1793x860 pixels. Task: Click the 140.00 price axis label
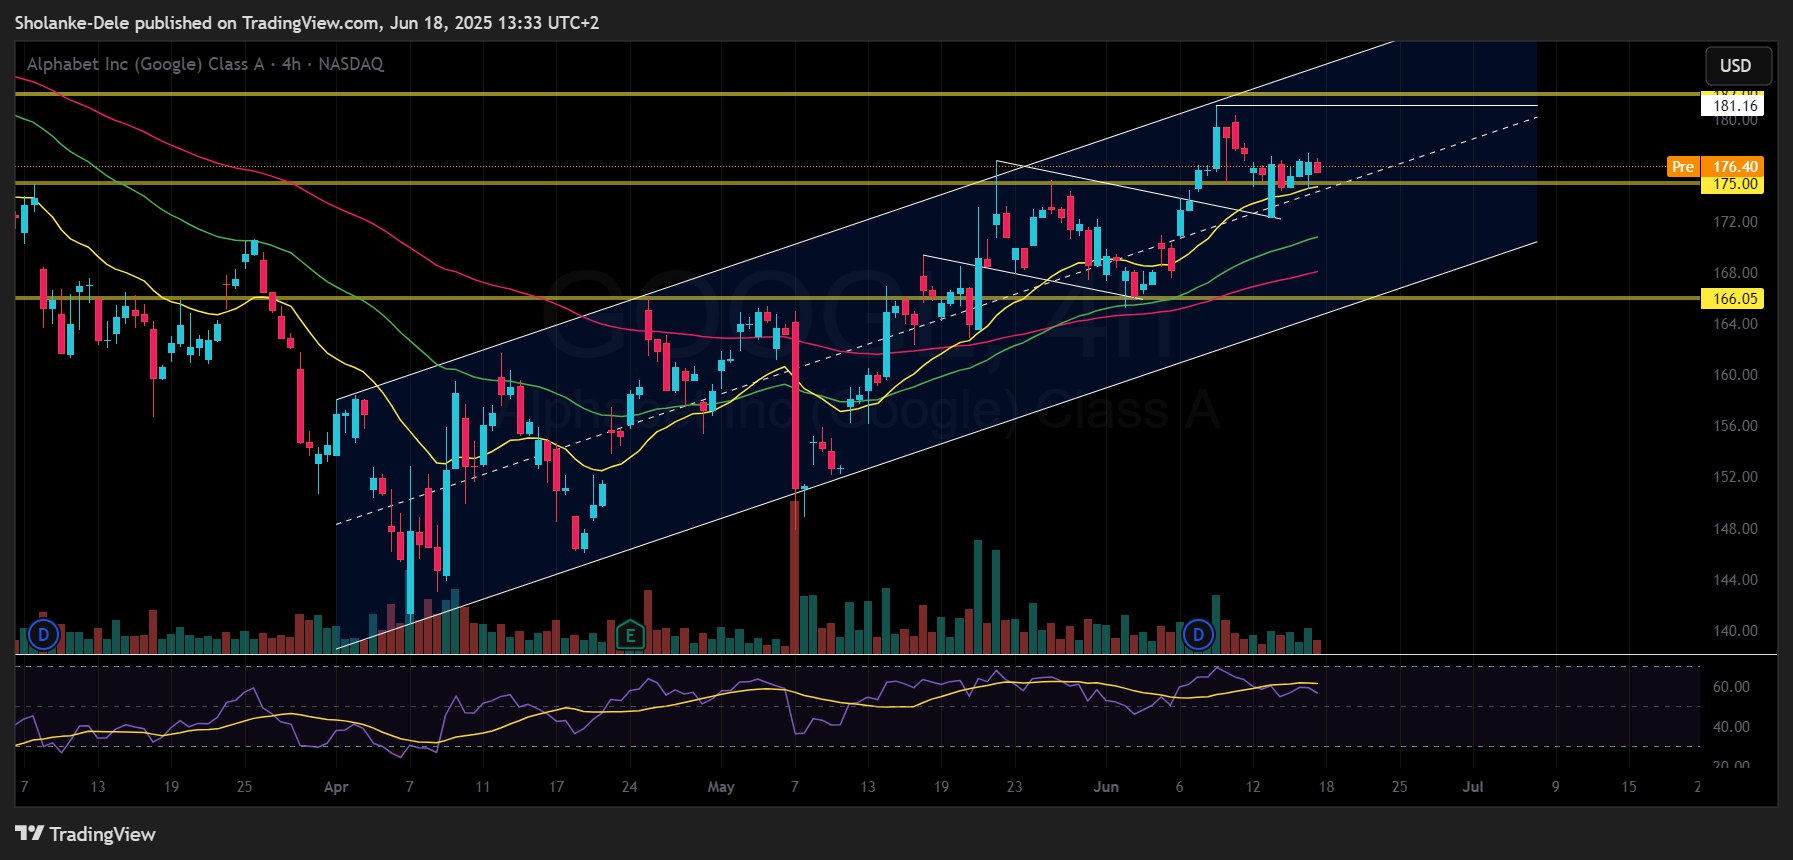[x=1735, y=631]
